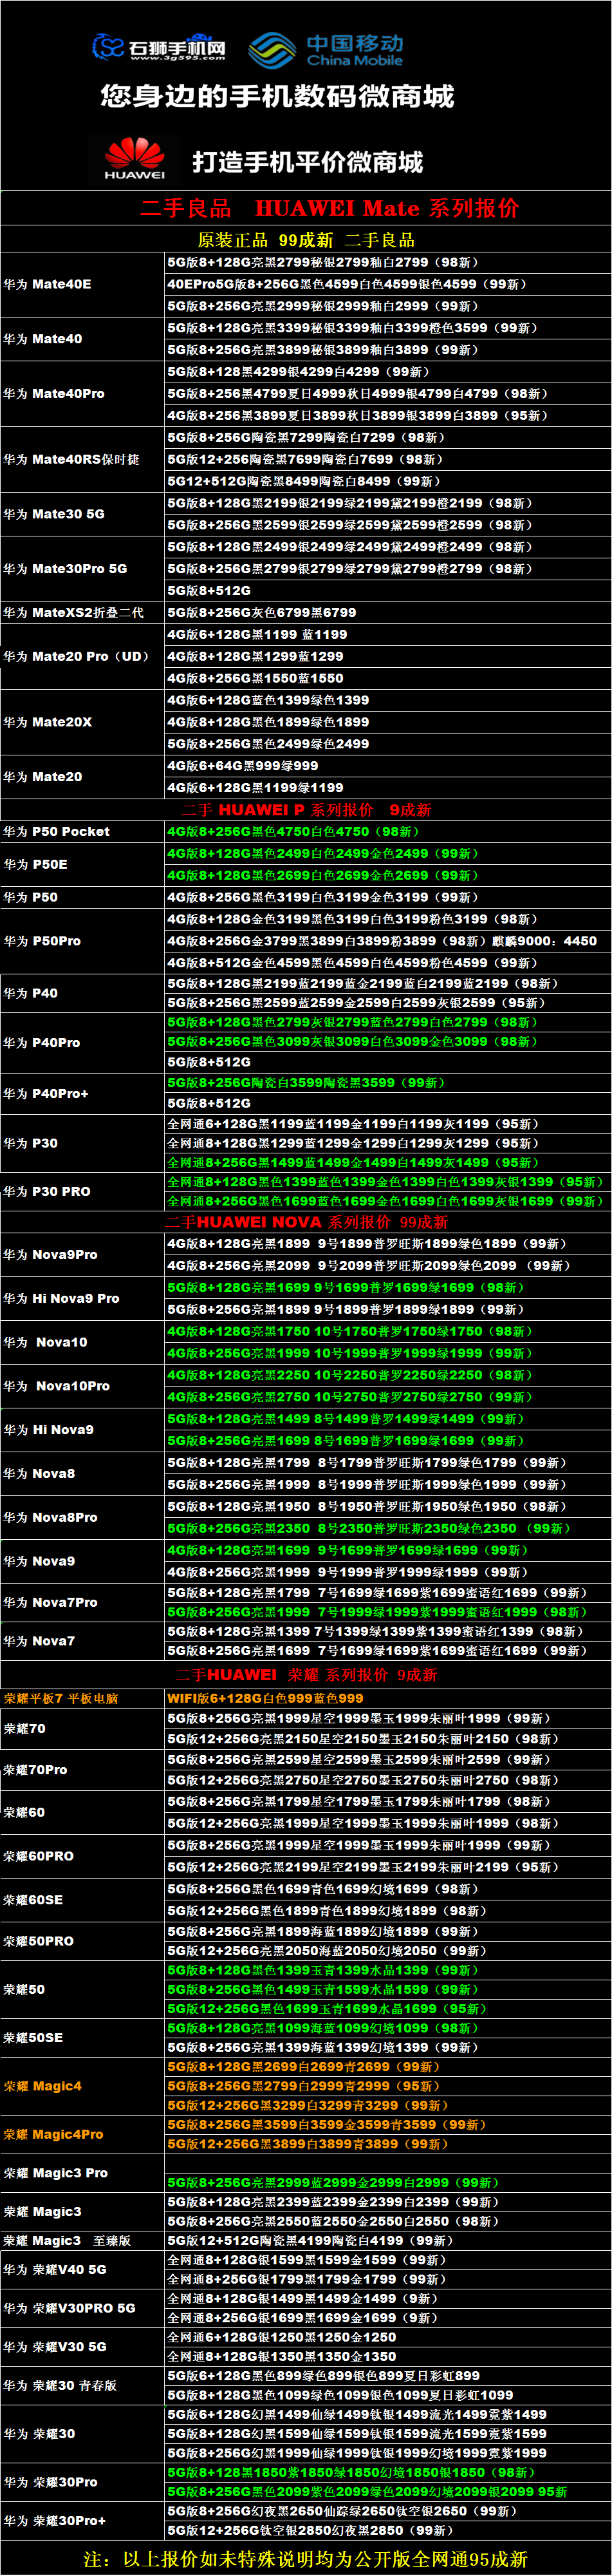Viewport: 612px width, 2576px height.
Task: Click the 5G版12+512G陶瓷黑4199 row
Action: (388, 2241)
